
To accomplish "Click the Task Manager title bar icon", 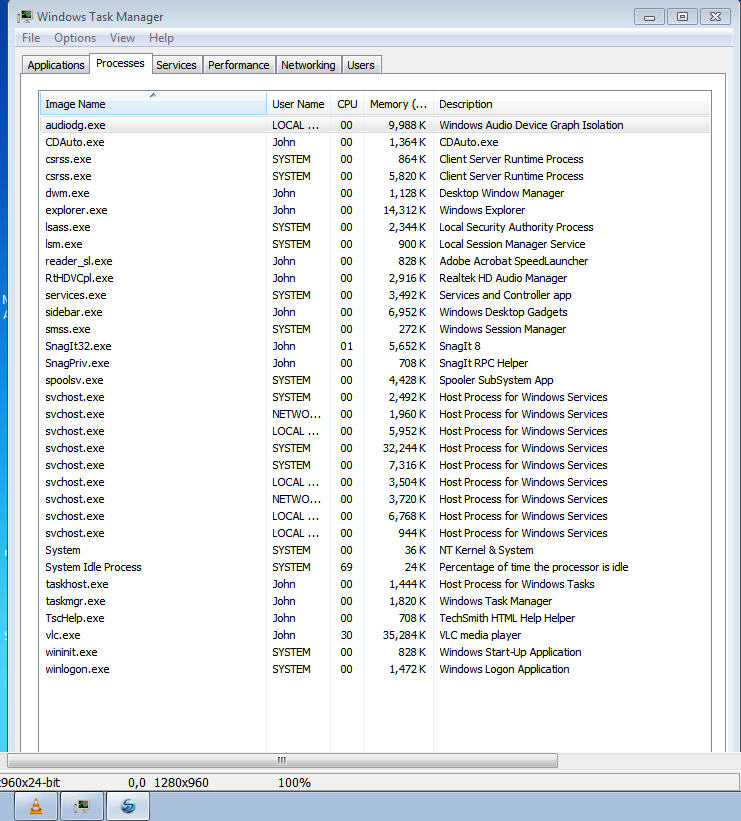I will pyautogui.click(x=25, y=17).
